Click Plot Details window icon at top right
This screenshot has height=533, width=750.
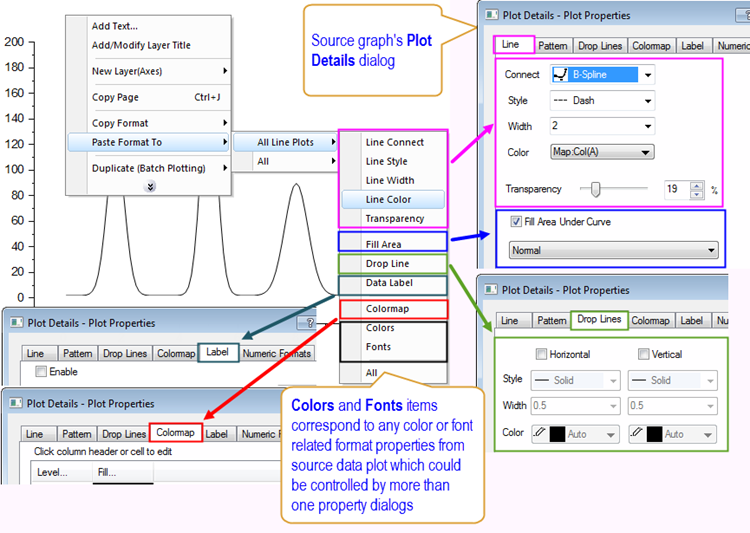[490, 15]
